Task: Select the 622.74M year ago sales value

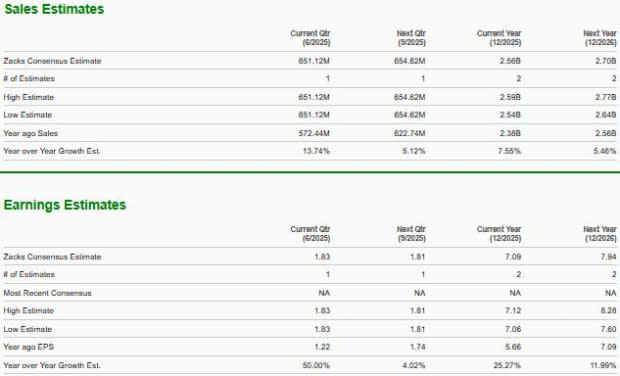Action: [x=410, y=133]
